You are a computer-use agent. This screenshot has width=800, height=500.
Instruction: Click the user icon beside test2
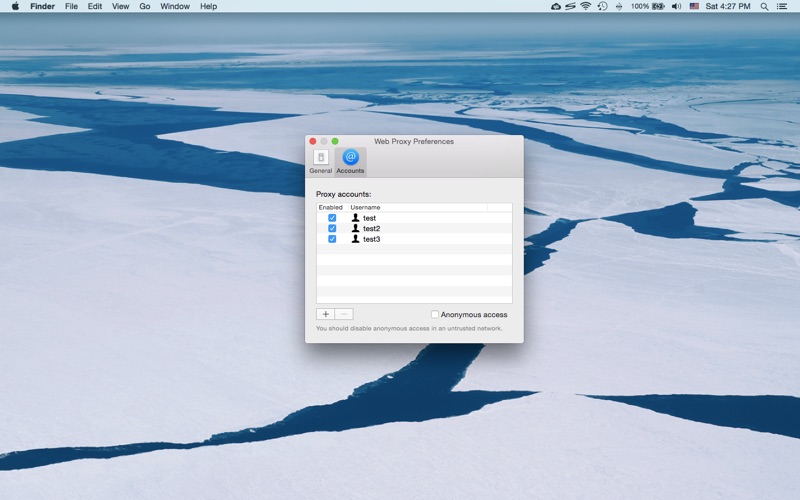click(355, 228)
